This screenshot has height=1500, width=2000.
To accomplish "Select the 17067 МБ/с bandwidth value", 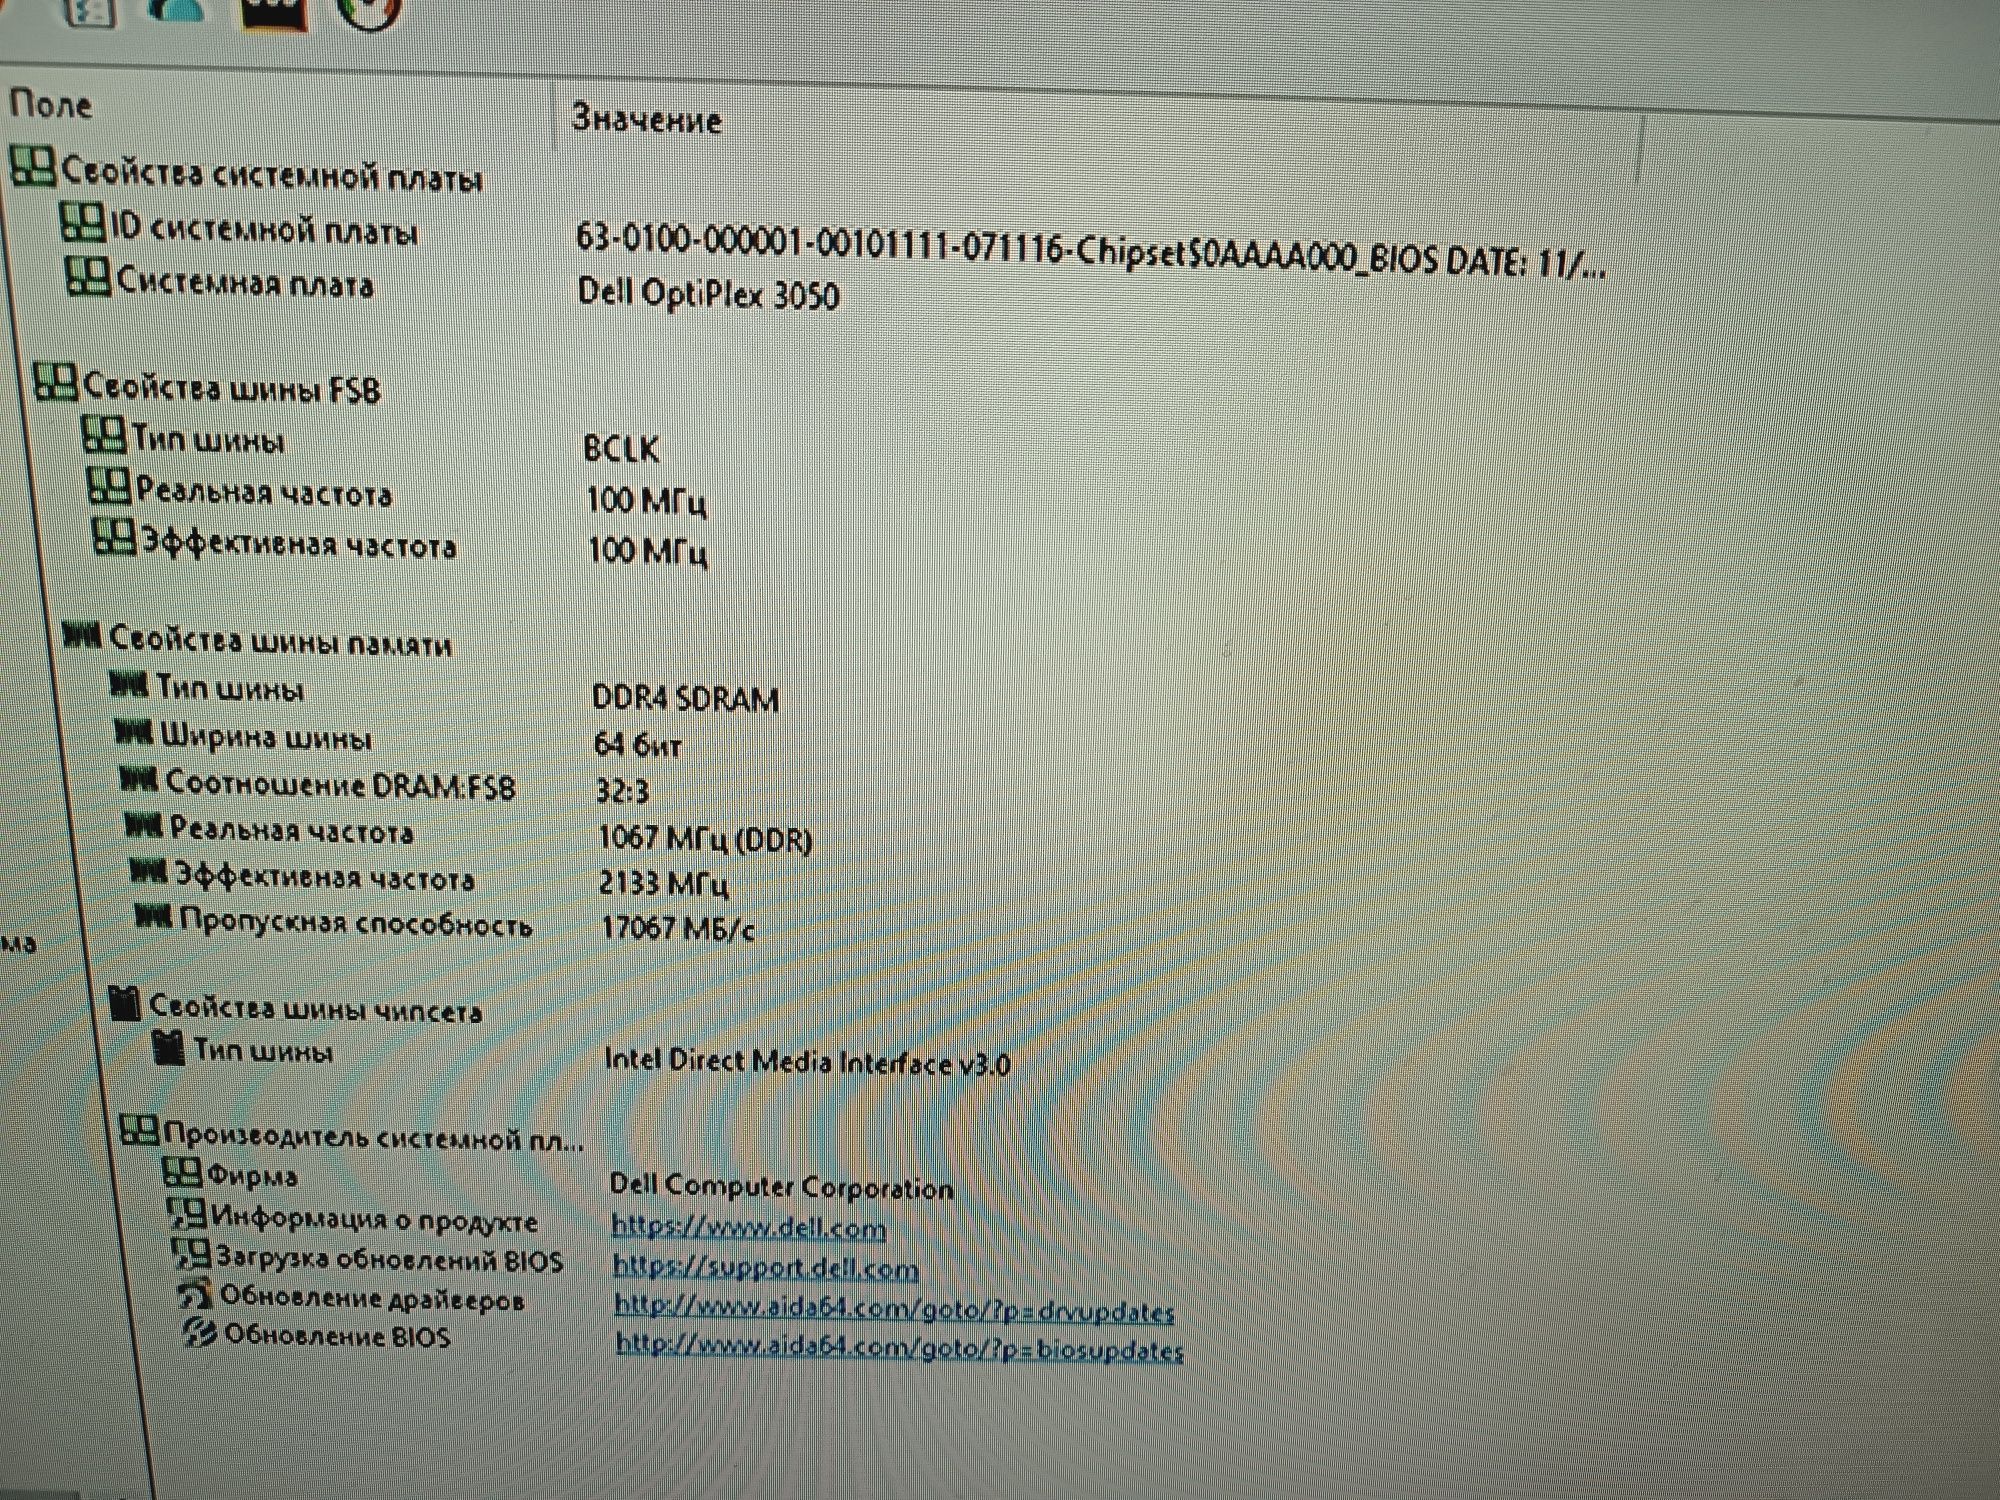I will pyautogui.click(x=677, y=928).
